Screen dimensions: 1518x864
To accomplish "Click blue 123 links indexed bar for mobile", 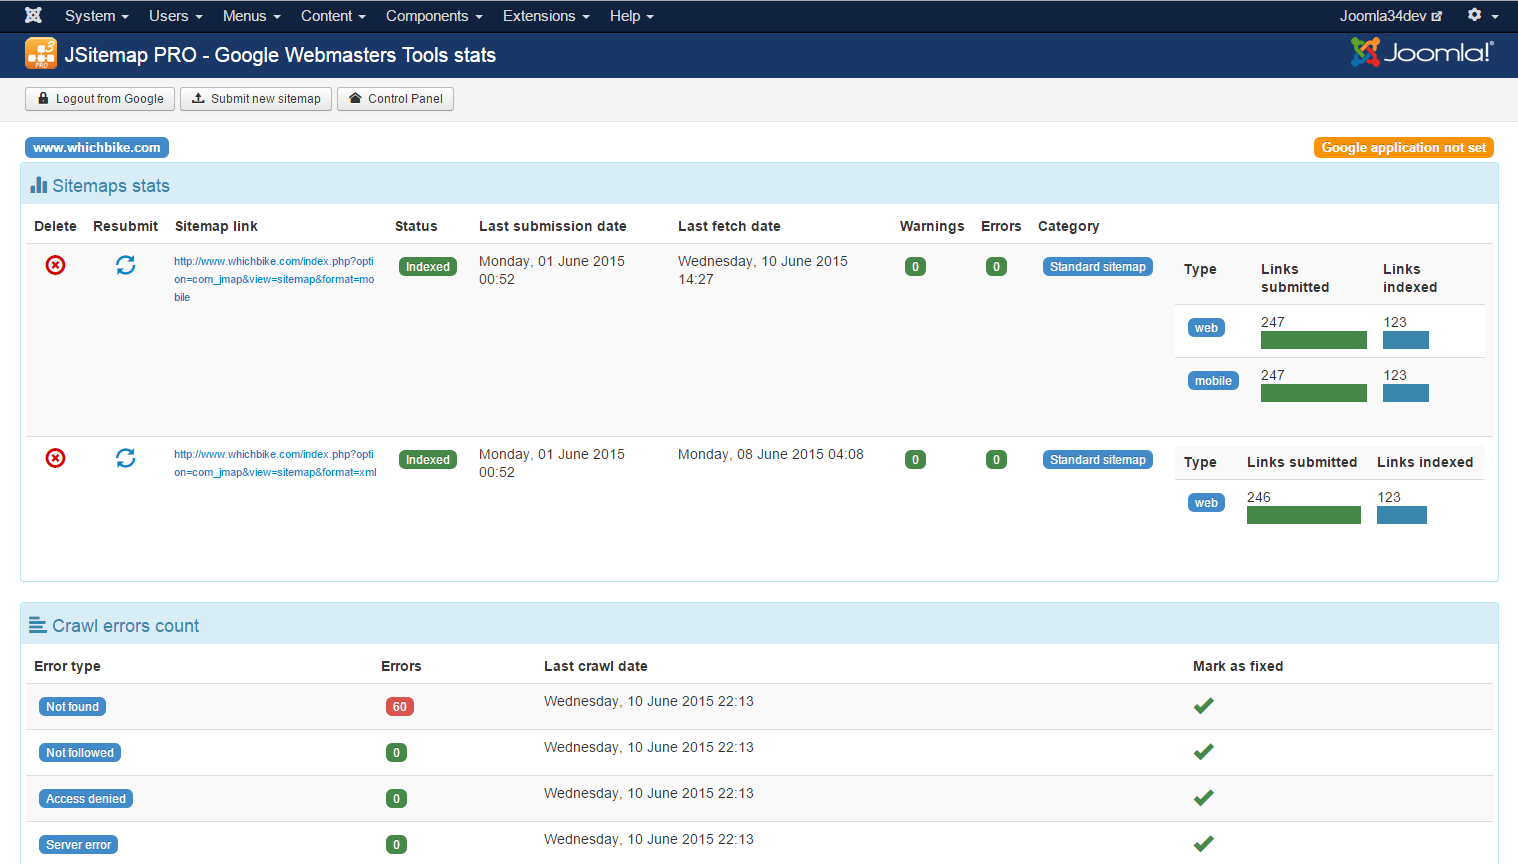I will point(1406,393).
